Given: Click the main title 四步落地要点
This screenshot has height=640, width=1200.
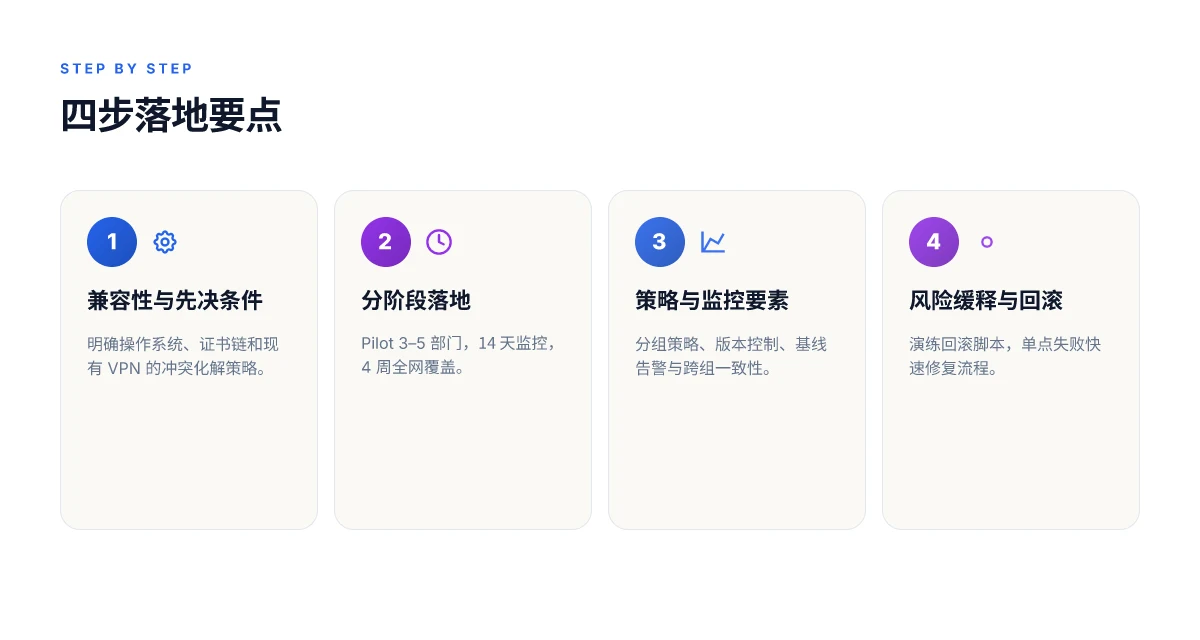Looking at the screenshot, I should point(171,116).
